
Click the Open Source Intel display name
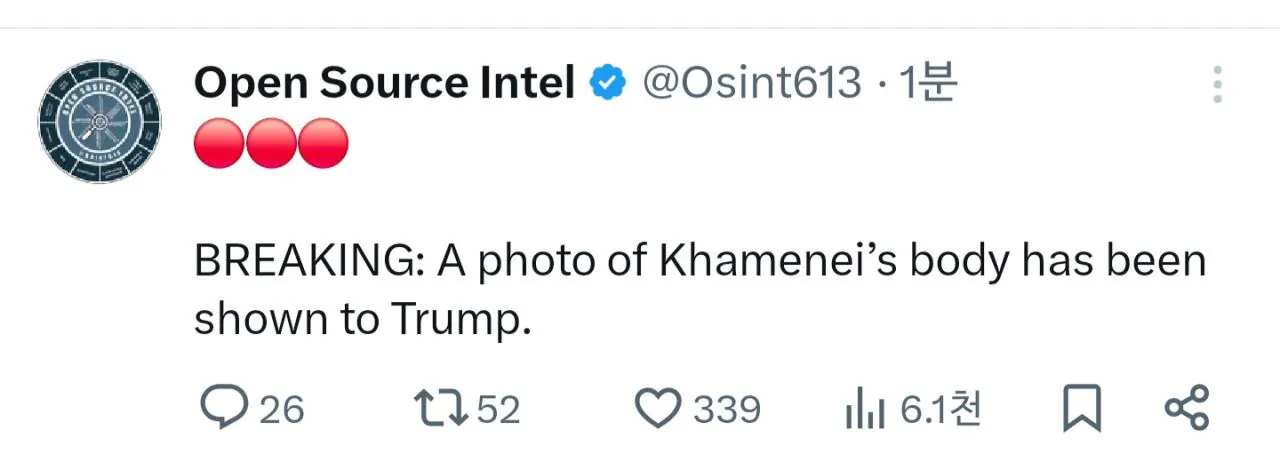384,84
